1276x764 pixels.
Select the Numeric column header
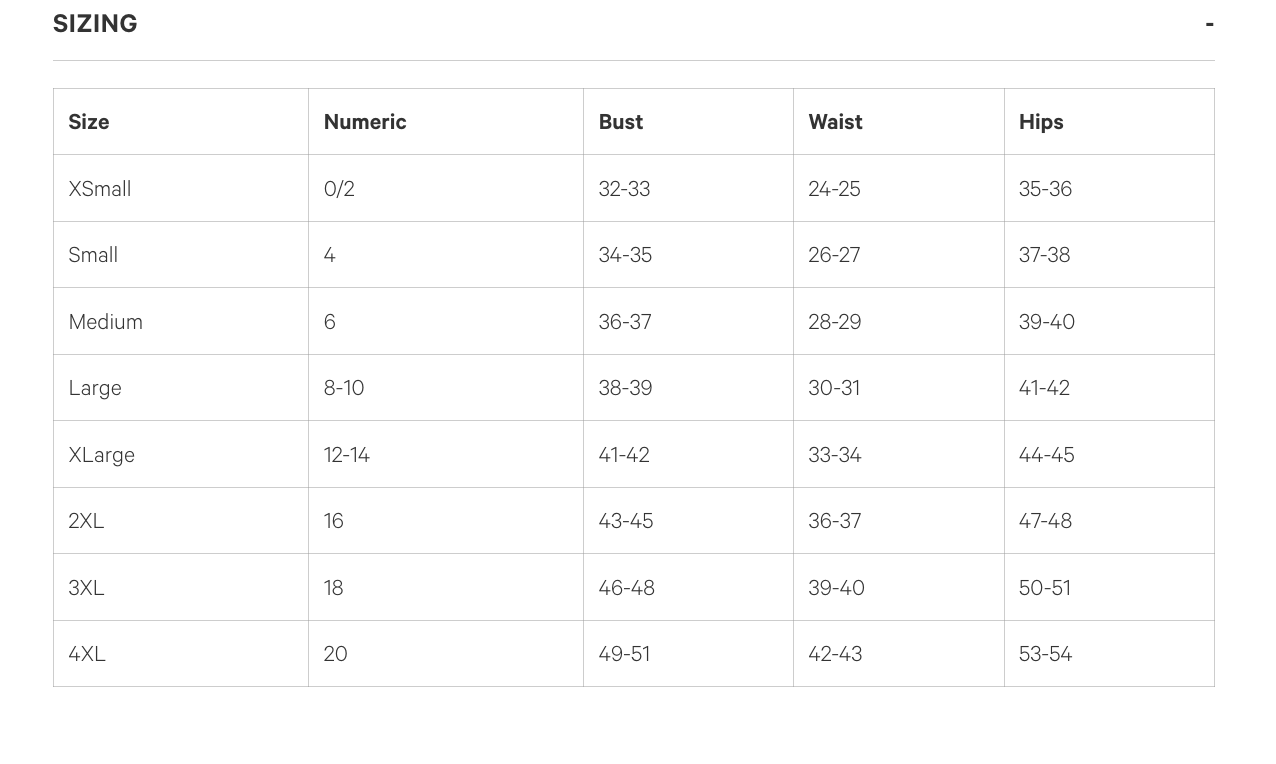(365, 122)
